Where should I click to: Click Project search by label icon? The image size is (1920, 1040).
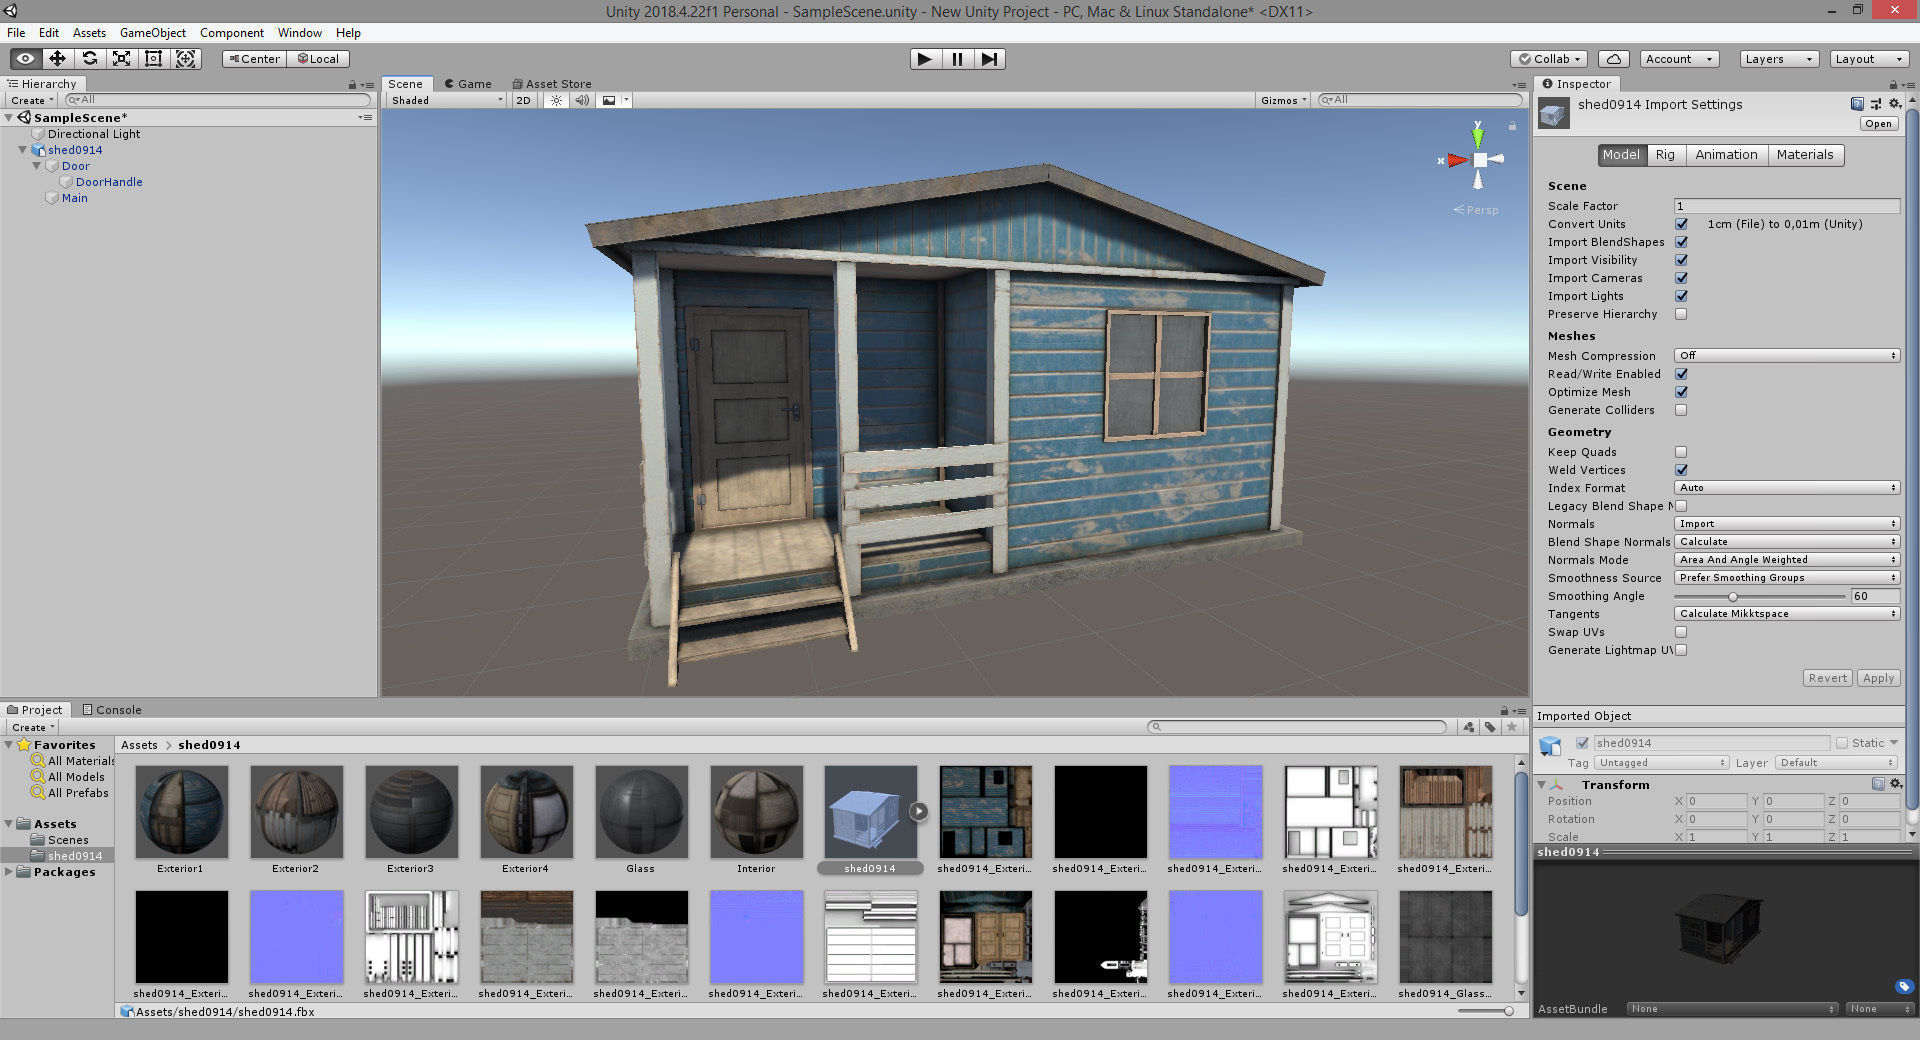point(1490,727)
